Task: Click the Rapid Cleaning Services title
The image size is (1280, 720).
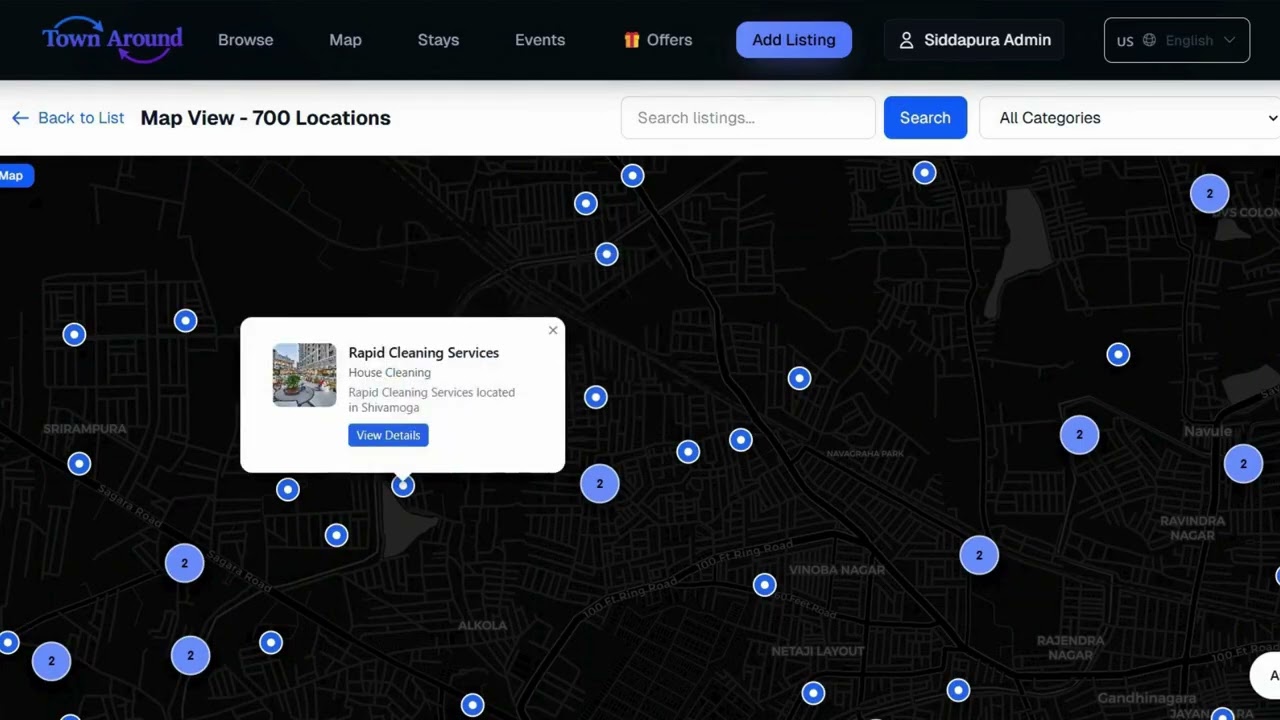Action: click(424, 352)
